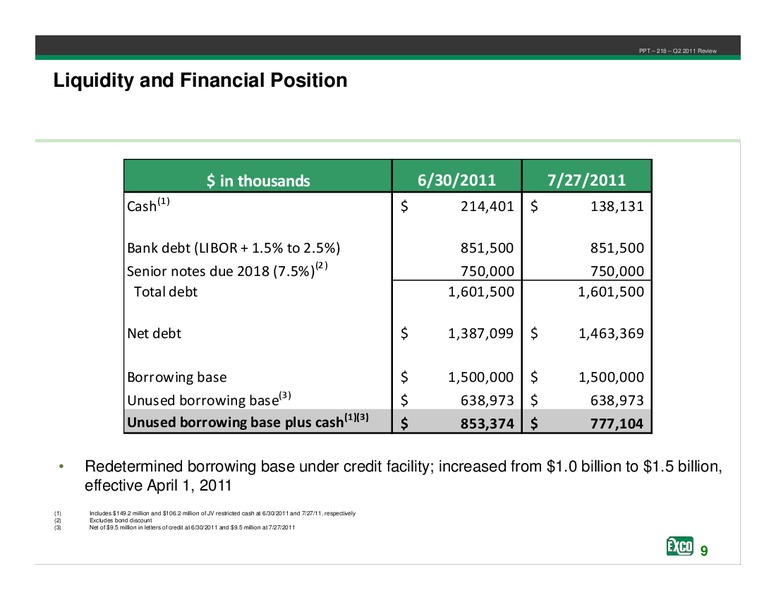Click the 7/27/2011 total debt value 1,601,500

coord(611,292)
